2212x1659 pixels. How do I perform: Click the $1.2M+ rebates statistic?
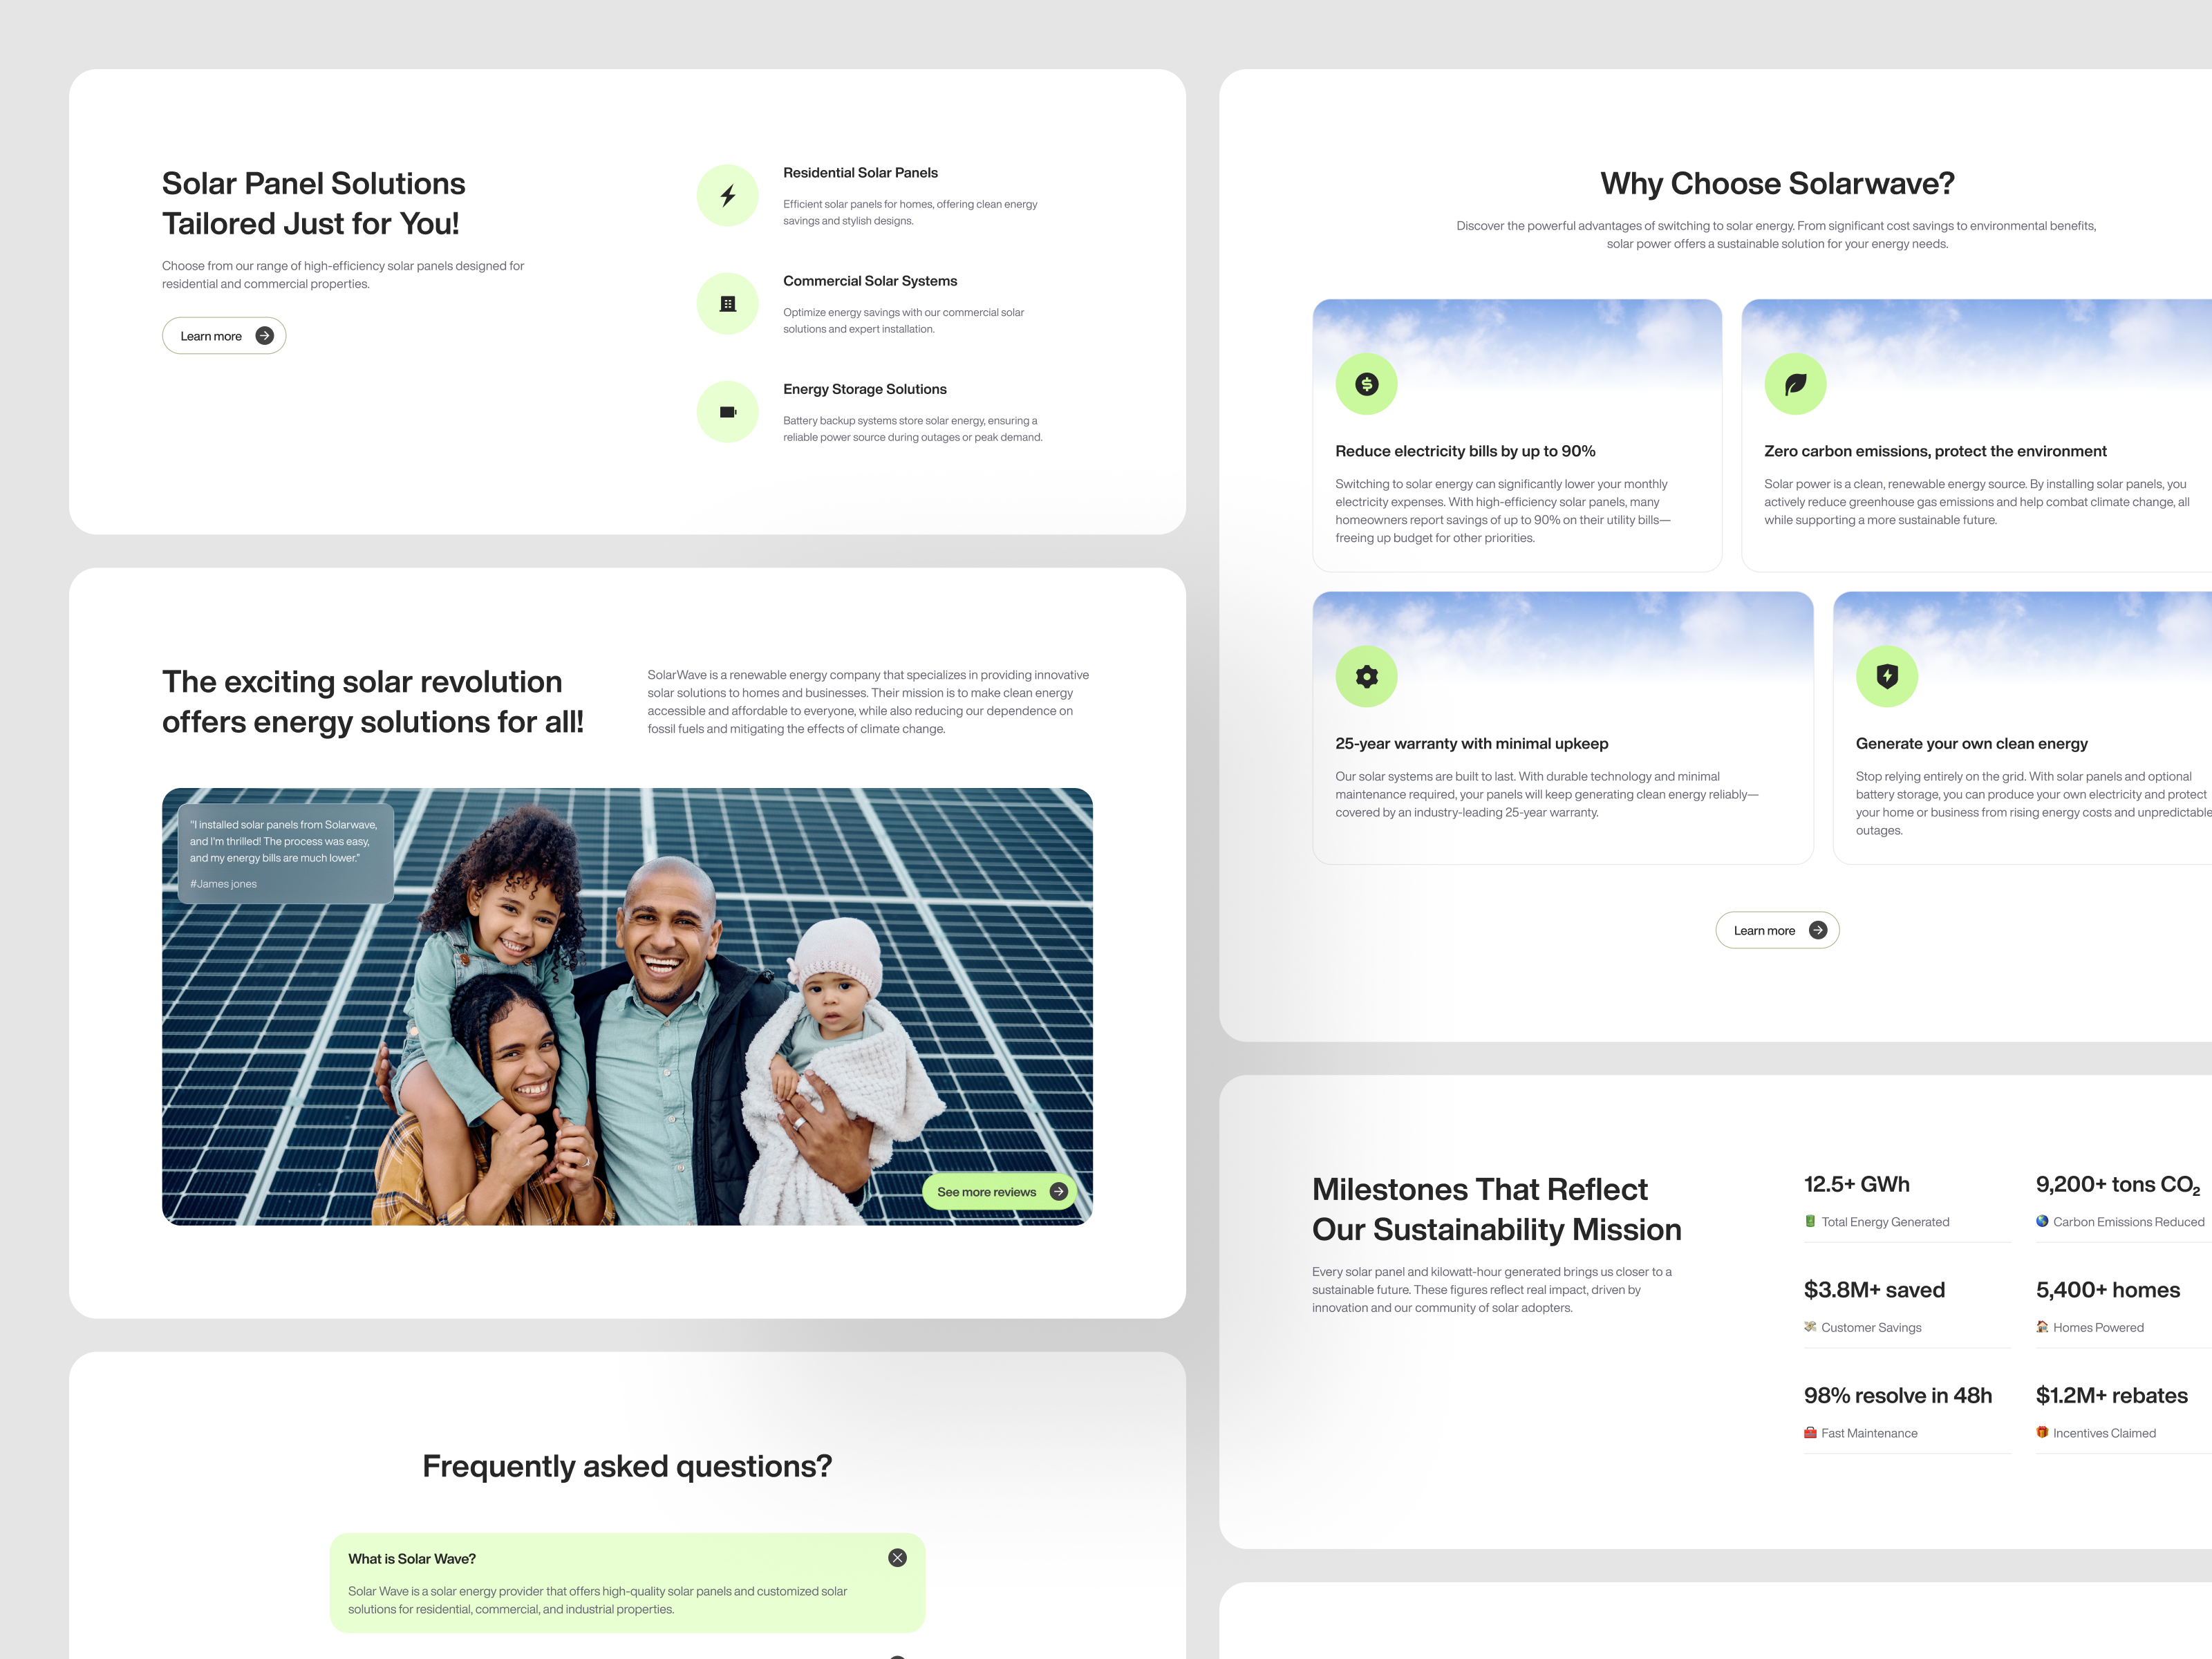click(2111, 1395)
